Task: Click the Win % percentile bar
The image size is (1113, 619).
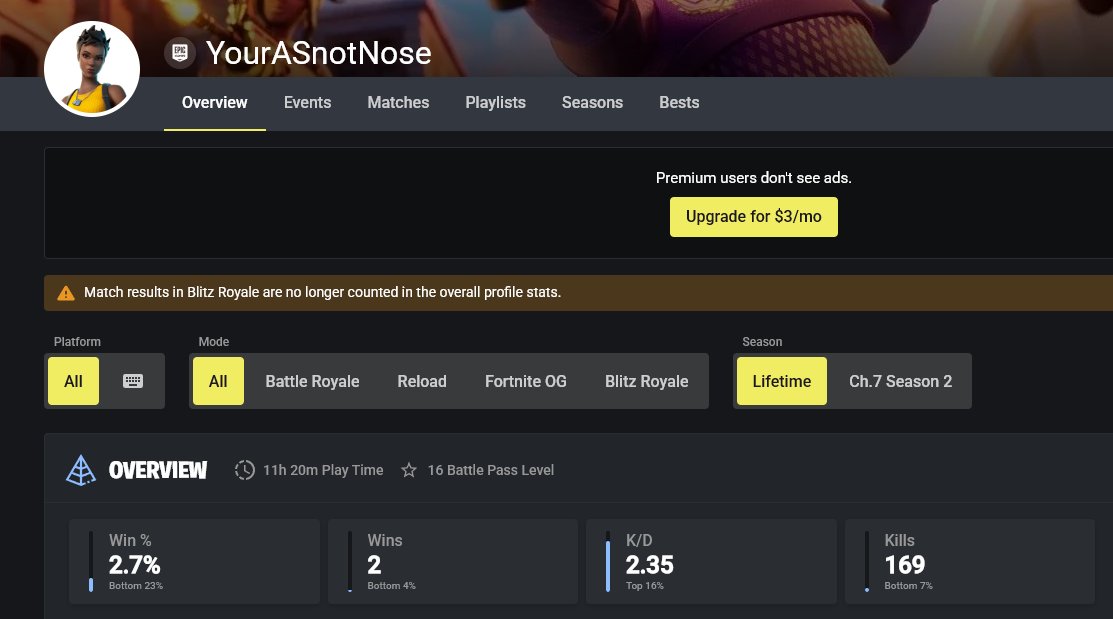Action: click(x=91, y=562)
